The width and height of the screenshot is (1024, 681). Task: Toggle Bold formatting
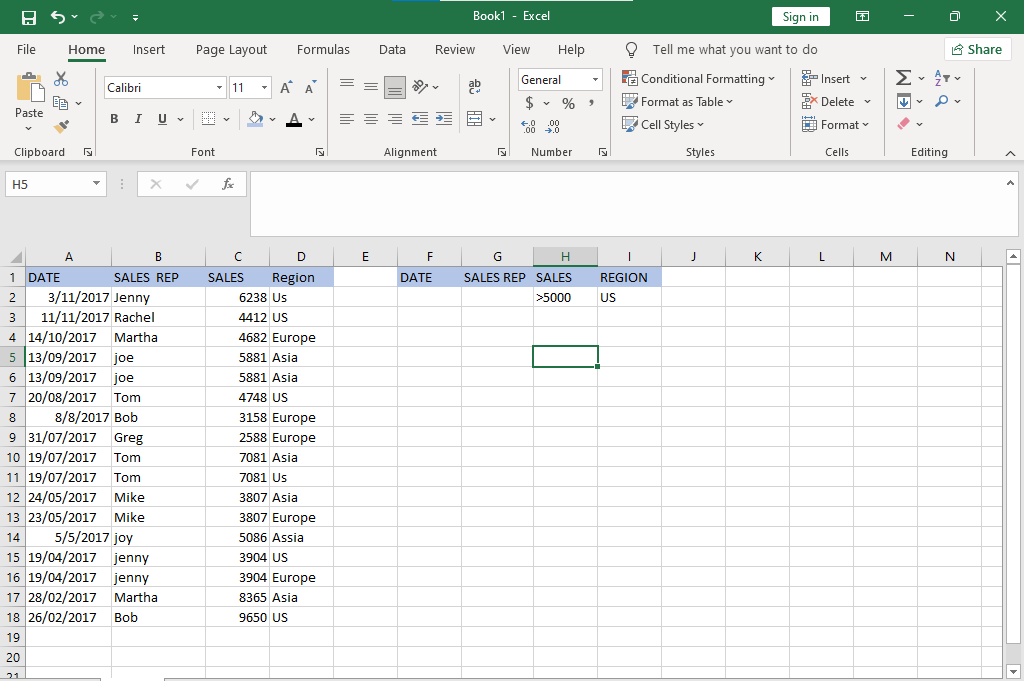[x=113, y=119]
